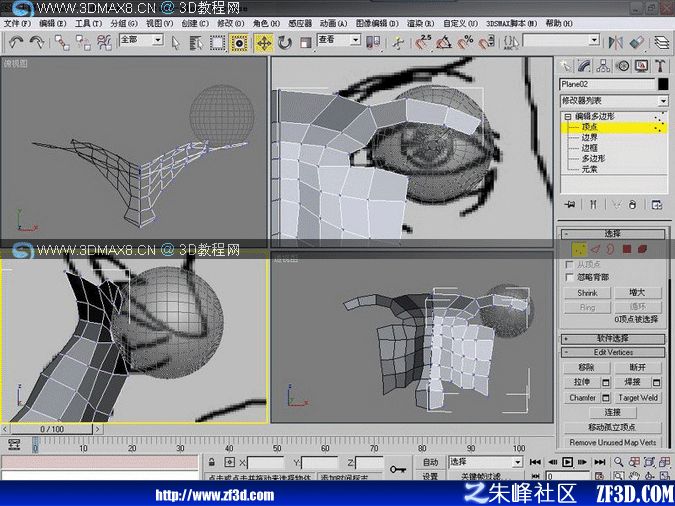The height and width of the screenshot is (506, 675).
Task: Activate the Select and Scale tool
Action: [306, 43]
